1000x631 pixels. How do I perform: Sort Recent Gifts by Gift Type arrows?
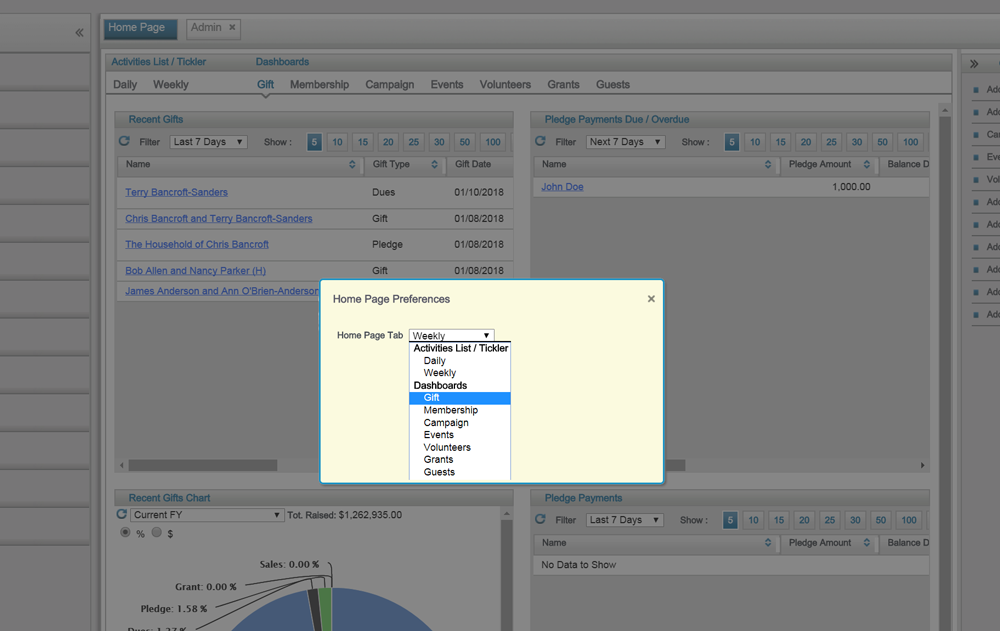click(x=434, y=165)
